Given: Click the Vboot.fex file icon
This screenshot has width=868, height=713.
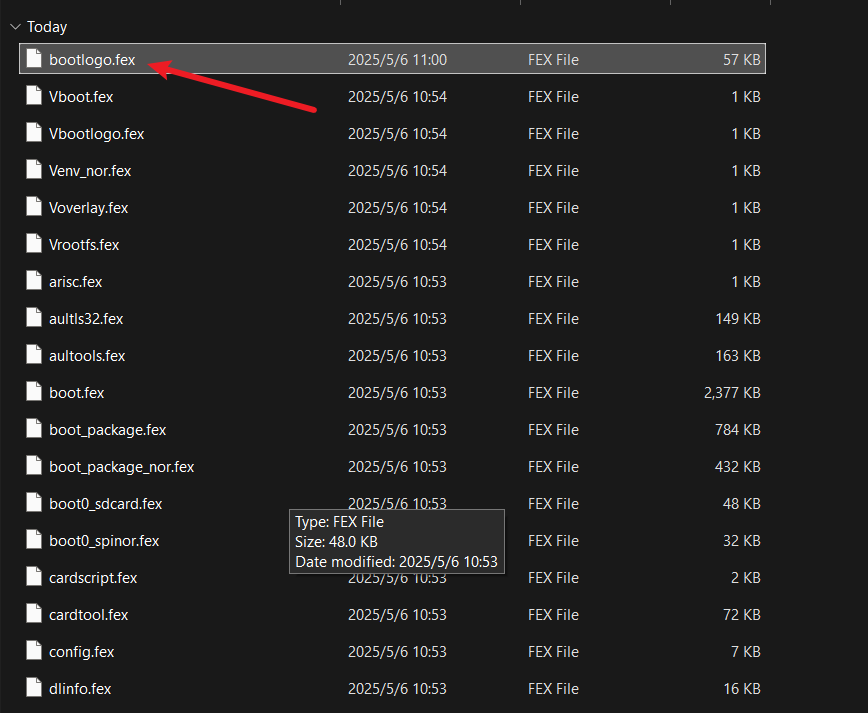Looking at the screenshot, I should tap(34, 97).
